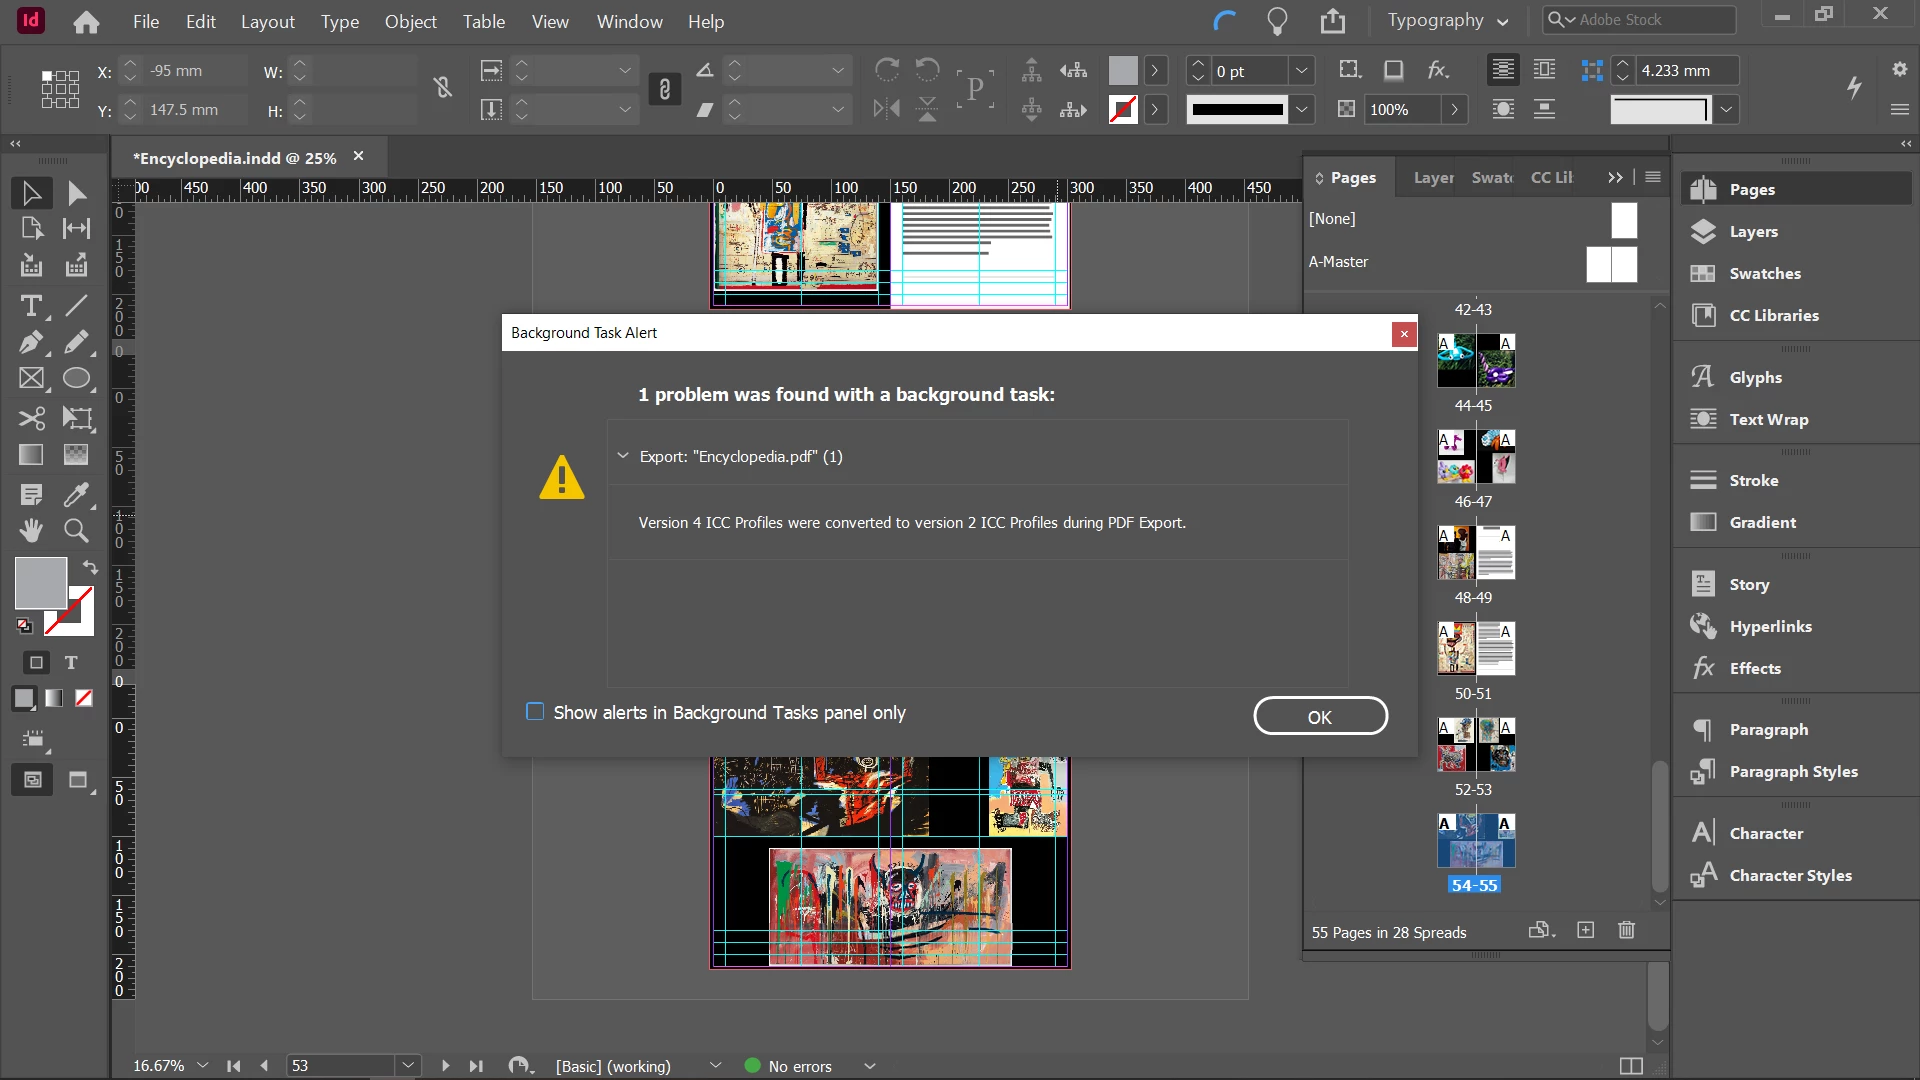Select the Type tool
This screenshot has height=1080, width=1920.
pyautogui.click(x=31, y=306)
